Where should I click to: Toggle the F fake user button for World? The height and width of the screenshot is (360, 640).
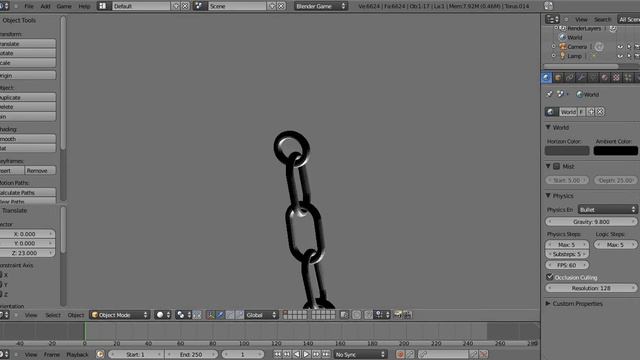tap(581, 112)
